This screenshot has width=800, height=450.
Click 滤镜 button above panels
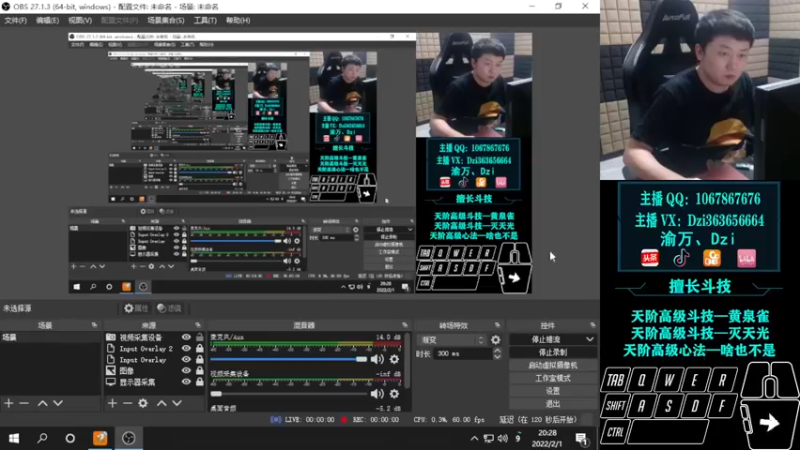pyautogui.click(x=169, y=308)
